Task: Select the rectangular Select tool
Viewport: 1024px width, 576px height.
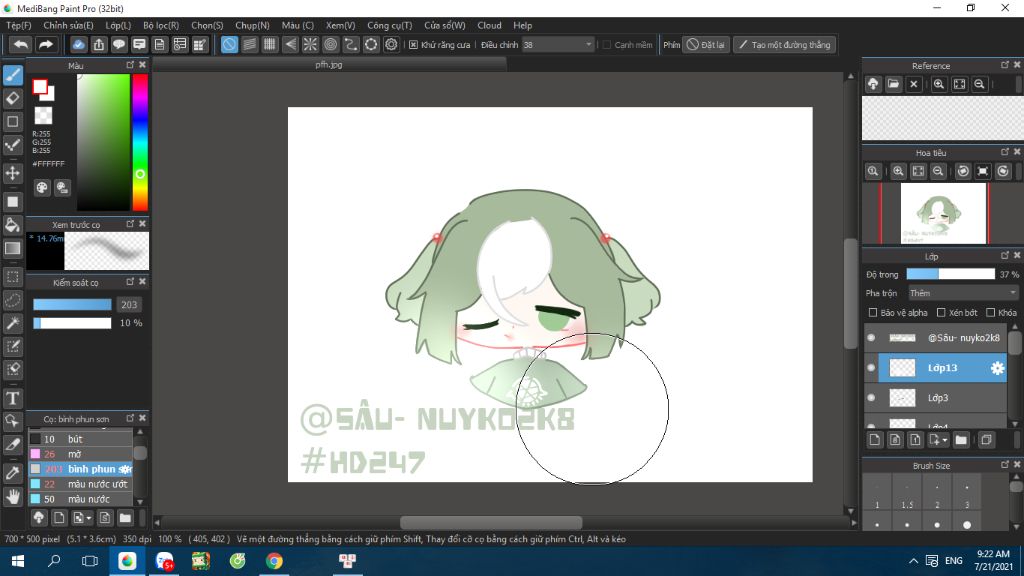Action: [12, 276]
